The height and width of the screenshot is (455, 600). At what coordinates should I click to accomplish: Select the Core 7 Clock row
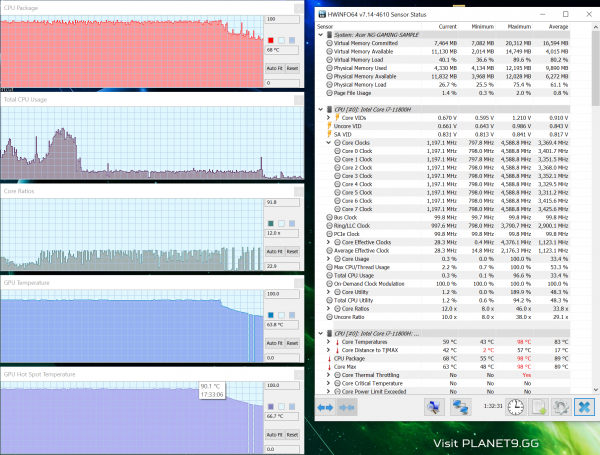pos(443,209)
